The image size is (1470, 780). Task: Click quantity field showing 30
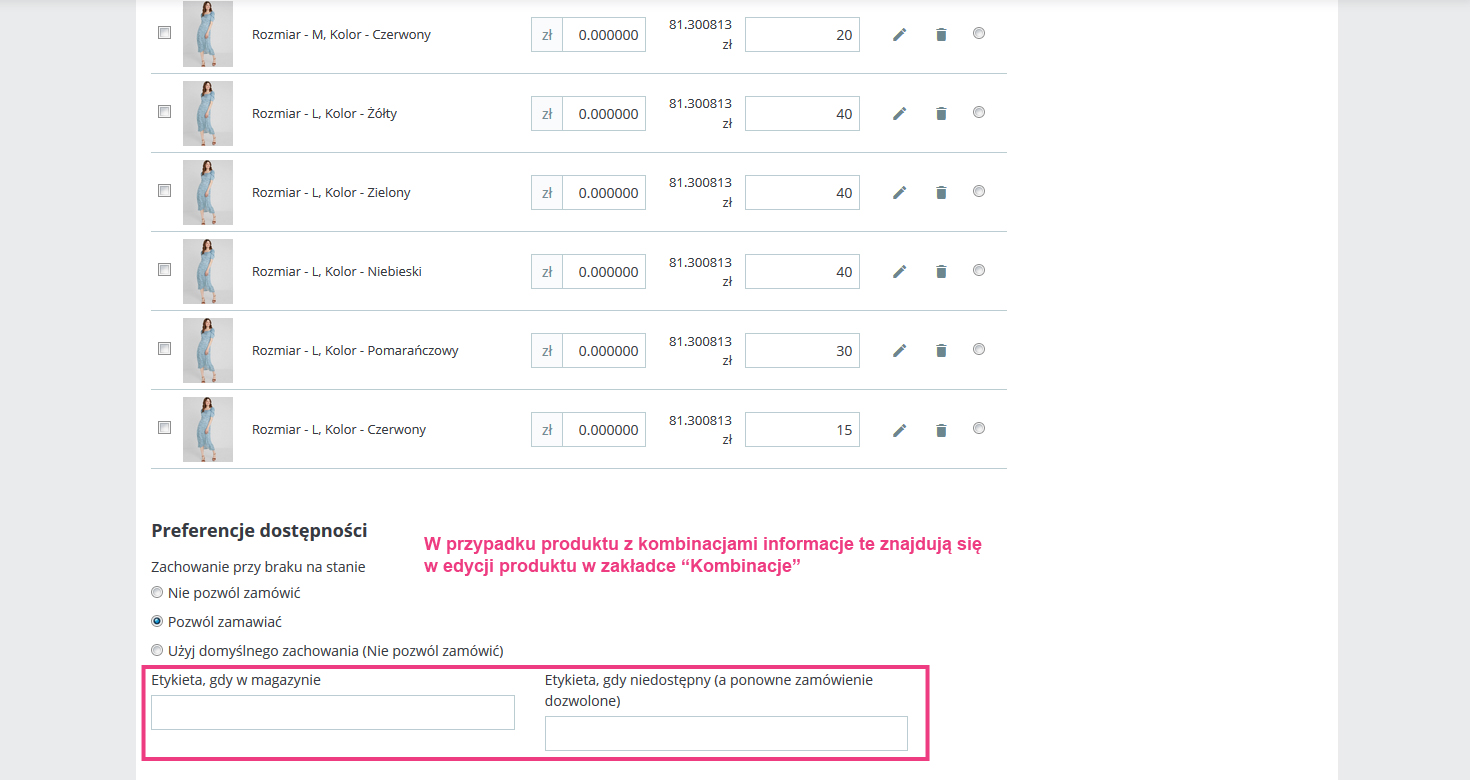802,351
